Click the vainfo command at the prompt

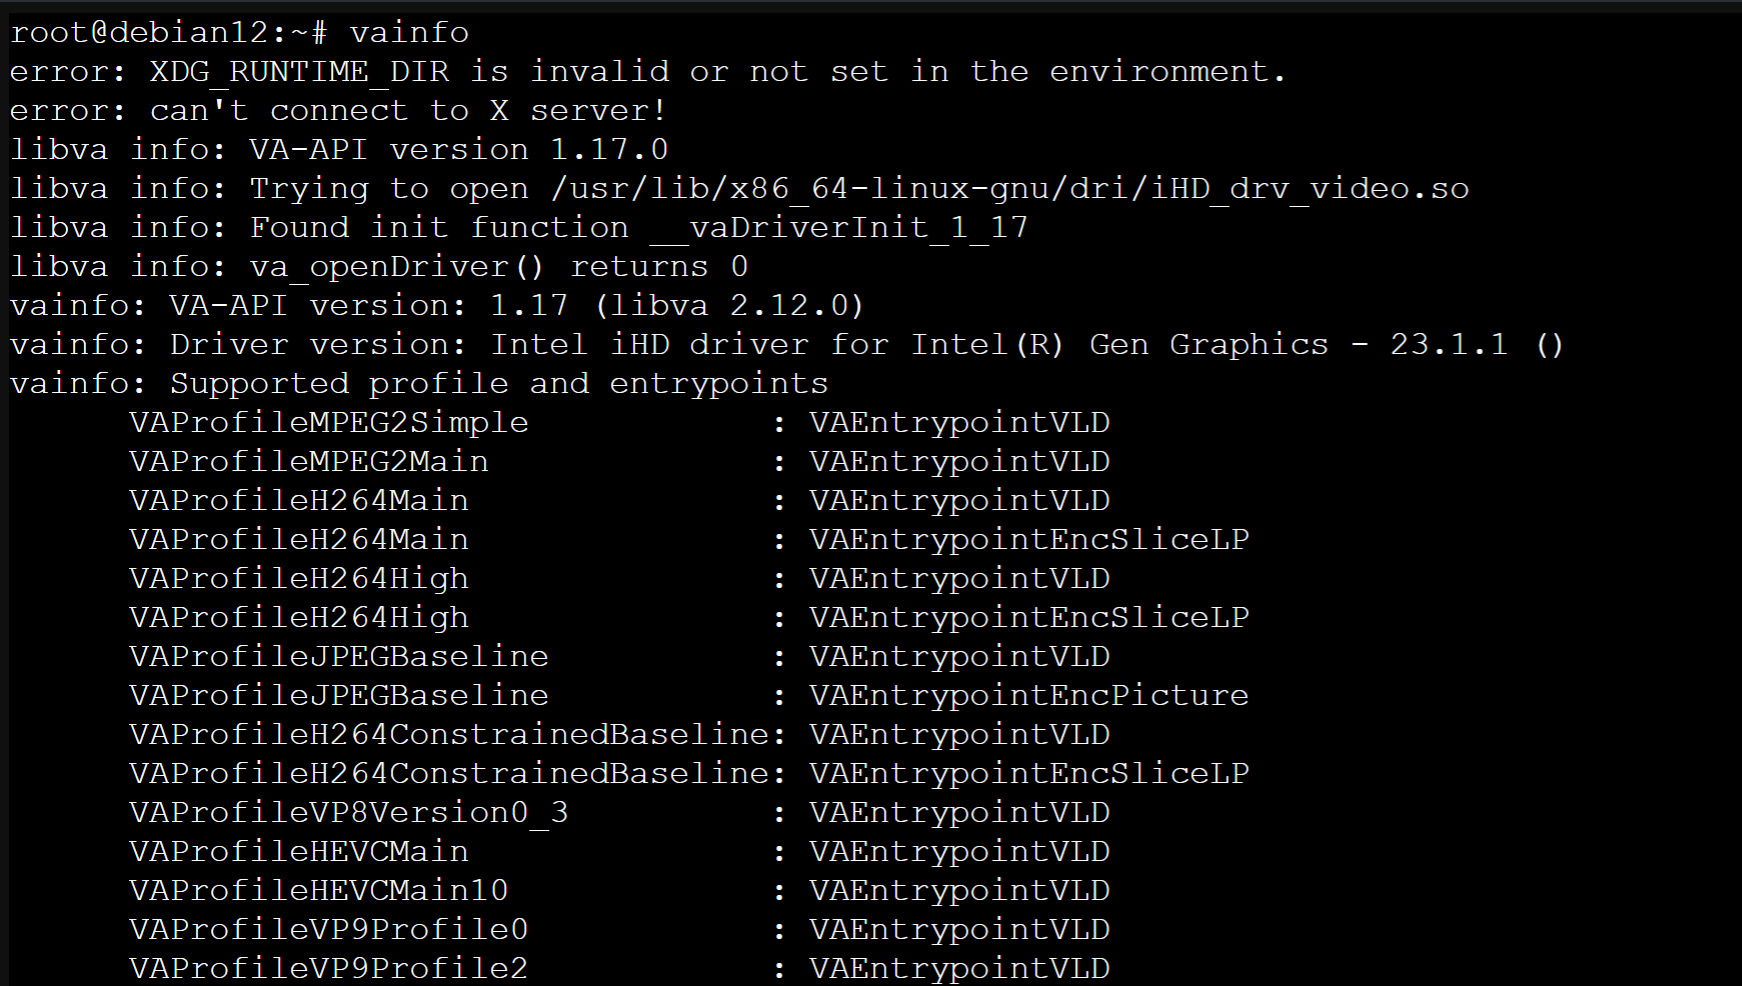(409, 32)
